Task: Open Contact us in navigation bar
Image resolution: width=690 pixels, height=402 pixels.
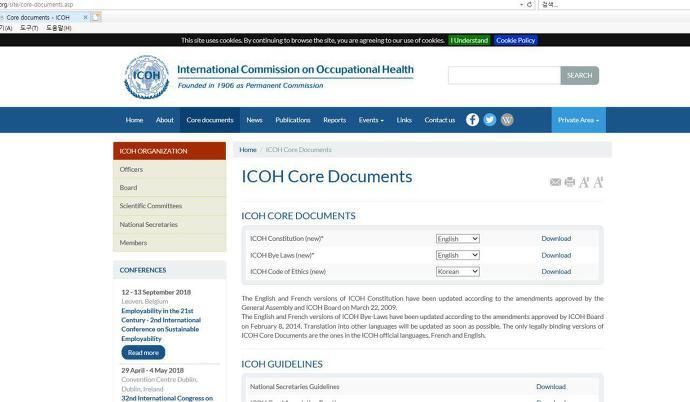Action: click(440, 120)
